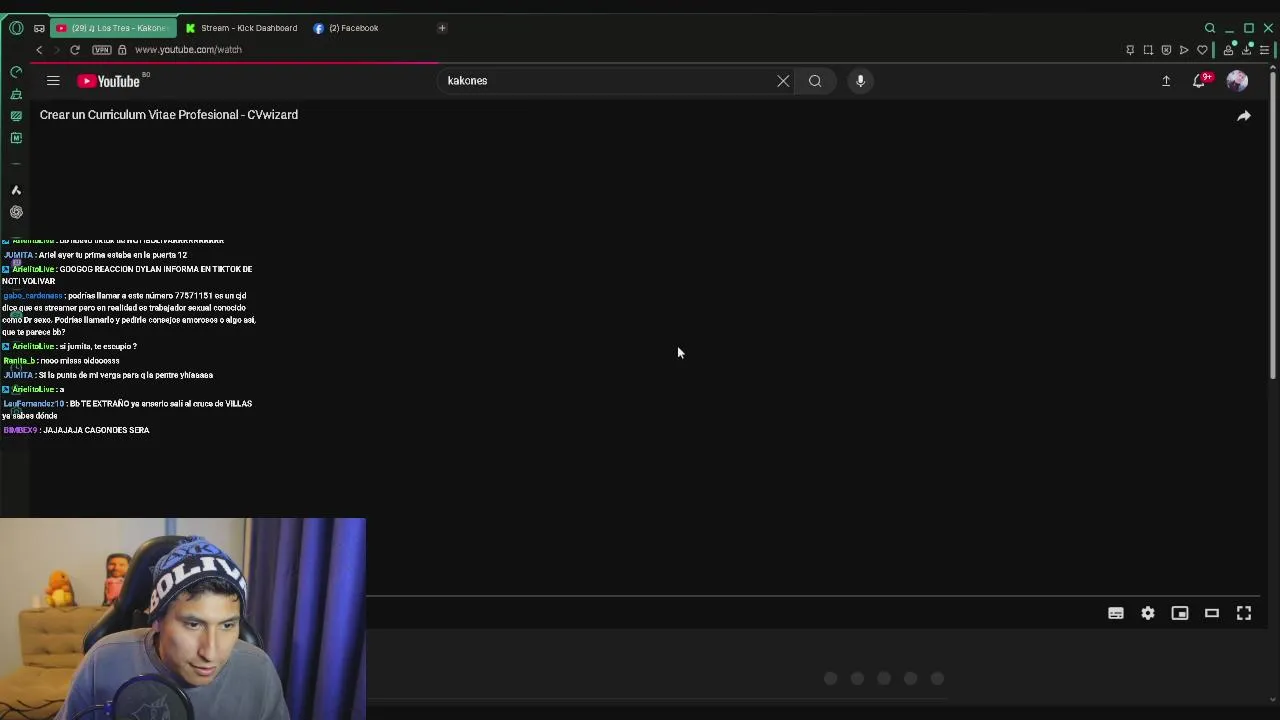Screen dimensions: 1280x720
Task: Open the GX Corner gamepad icon
Action: (39, 28)
